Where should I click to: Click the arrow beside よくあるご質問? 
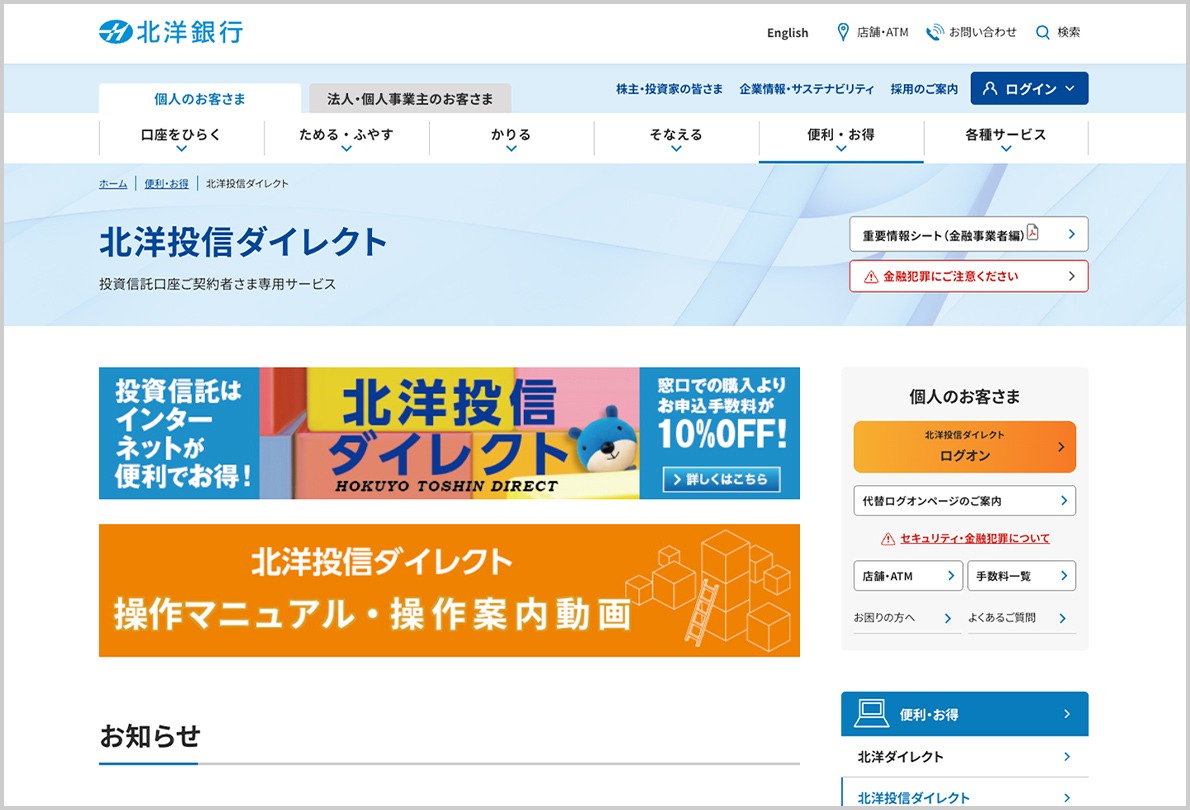coord(1062,618)
